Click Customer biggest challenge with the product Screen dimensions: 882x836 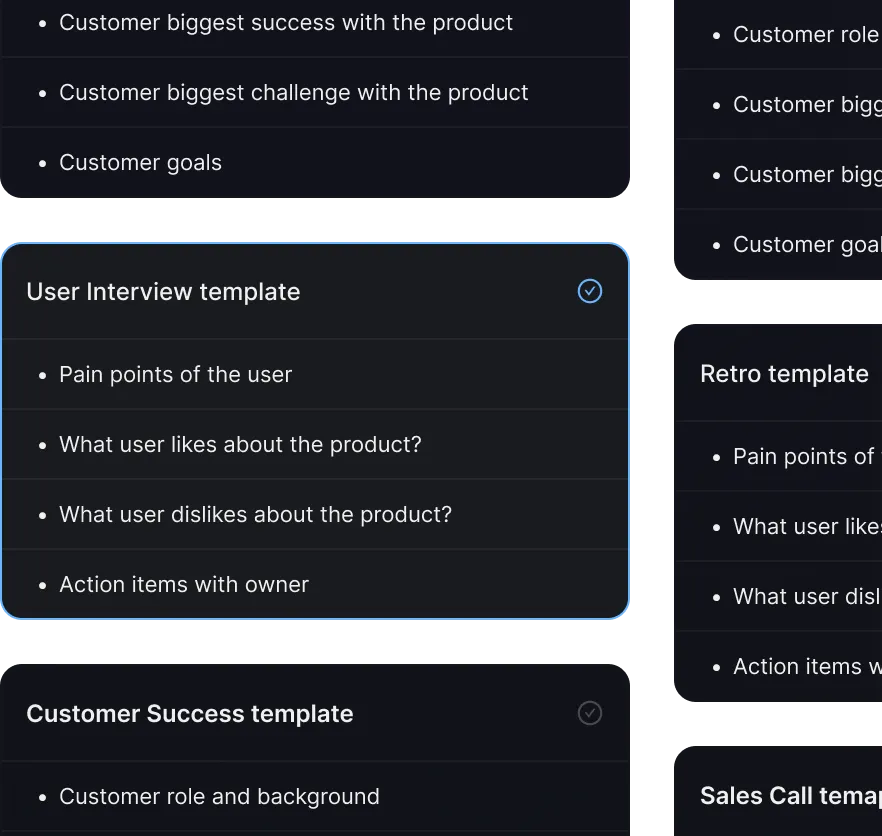294,93
